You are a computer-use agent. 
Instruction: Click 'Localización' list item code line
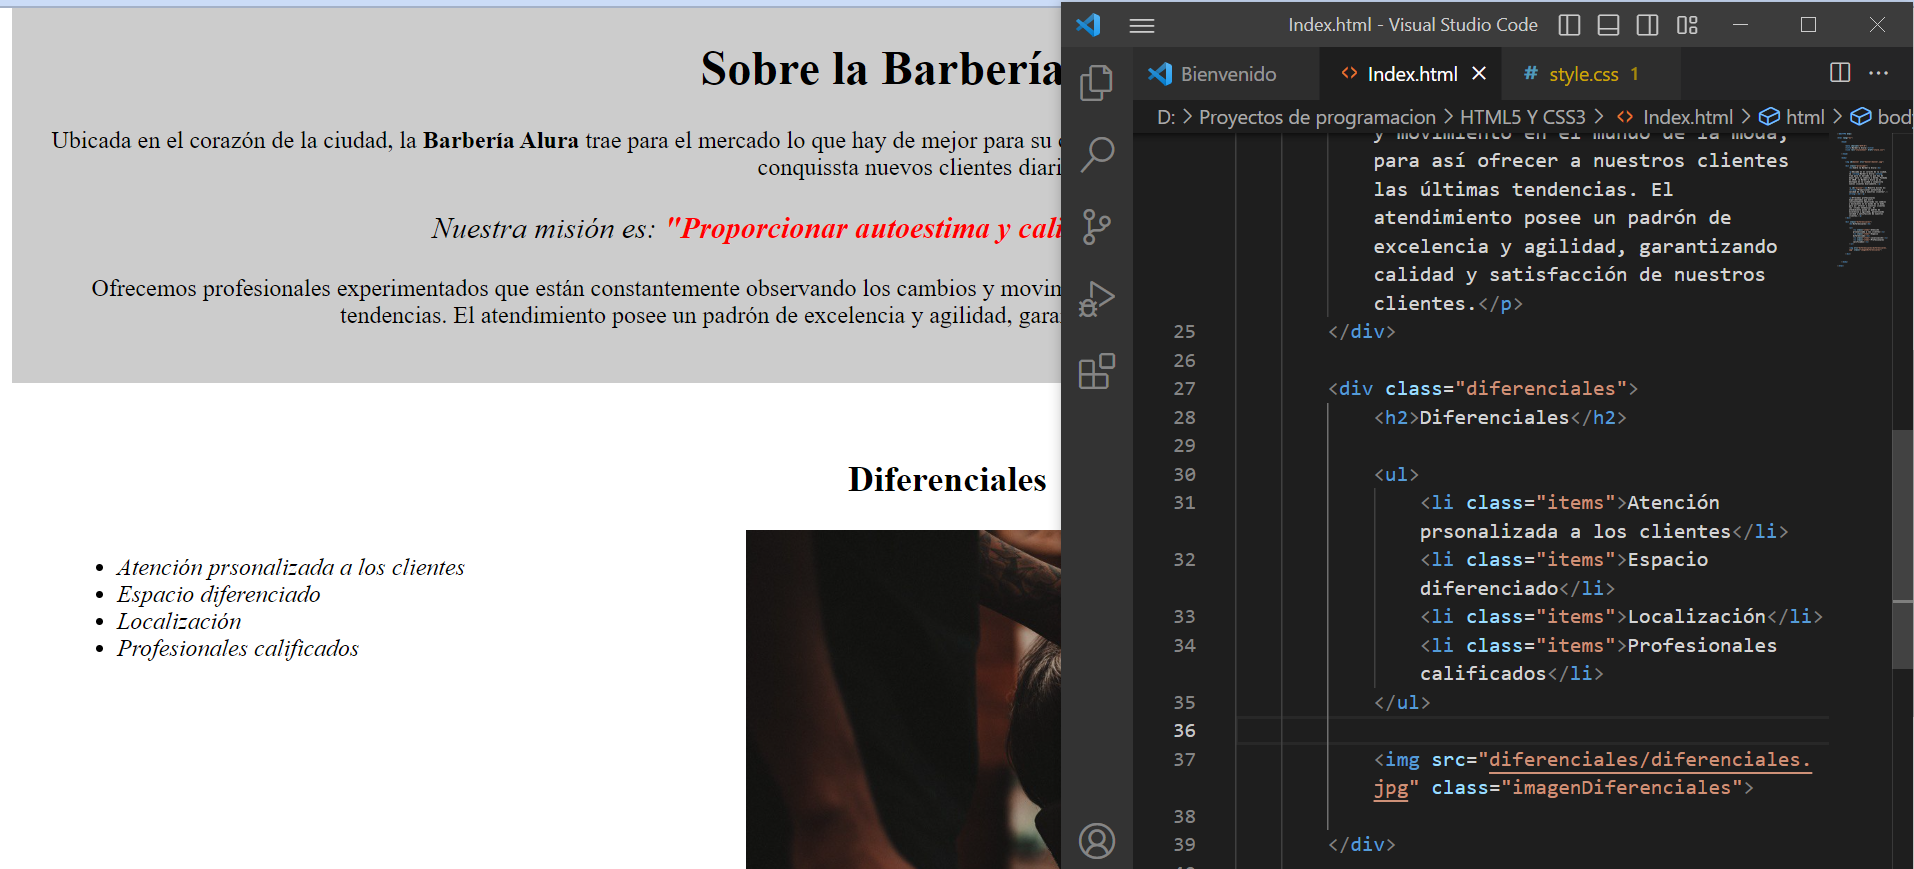(1621, 616)
